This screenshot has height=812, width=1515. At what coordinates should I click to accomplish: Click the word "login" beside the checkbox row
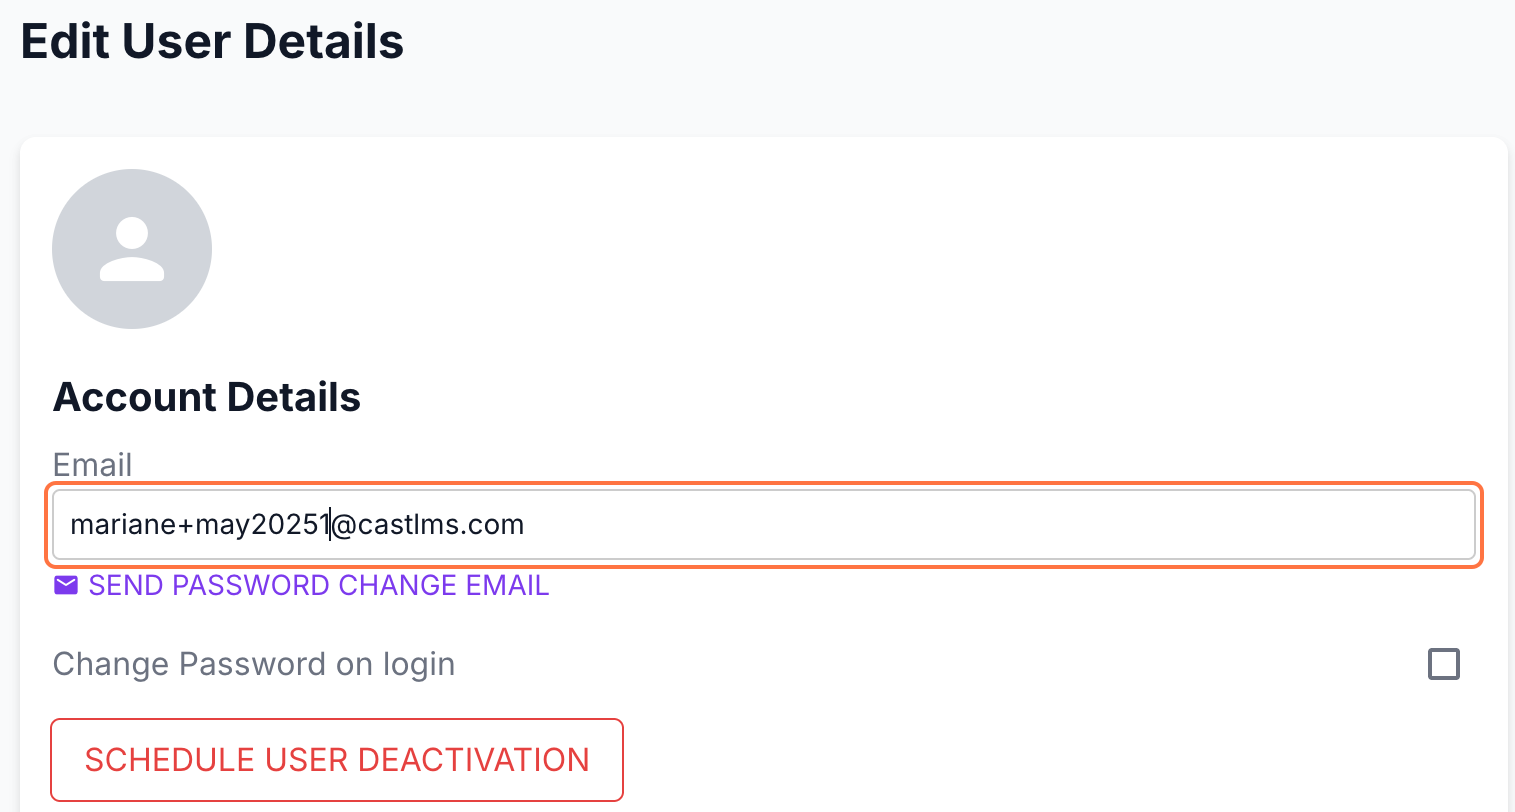pos(419,664)
